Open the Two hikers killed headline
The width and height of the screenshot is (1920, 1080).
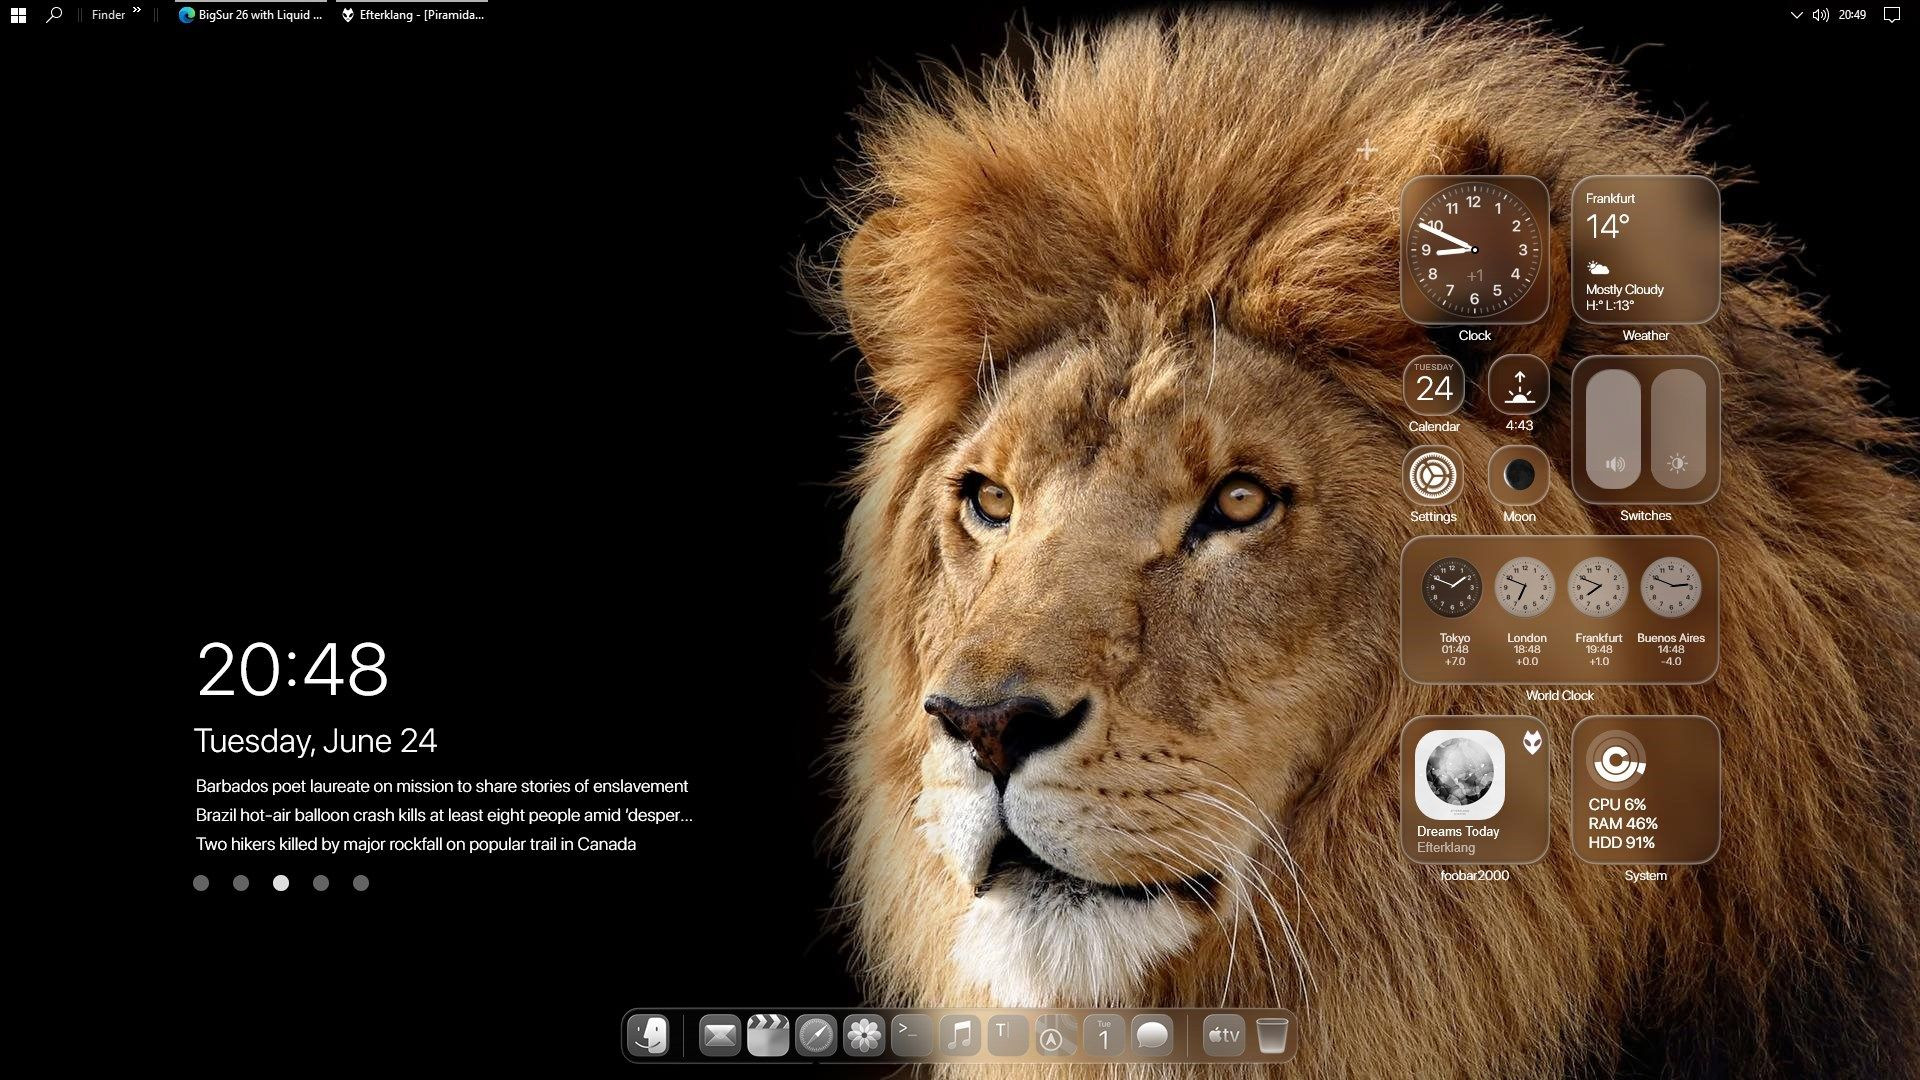tap(416, 844)
